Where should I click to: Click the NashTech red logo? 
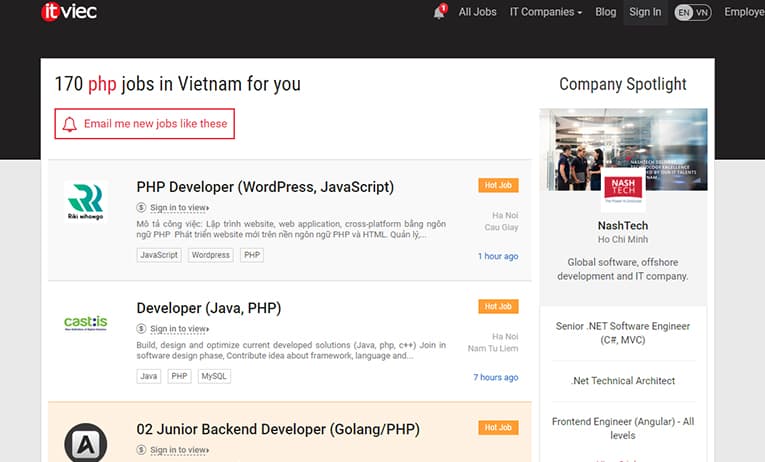click(x=623, y=189)
